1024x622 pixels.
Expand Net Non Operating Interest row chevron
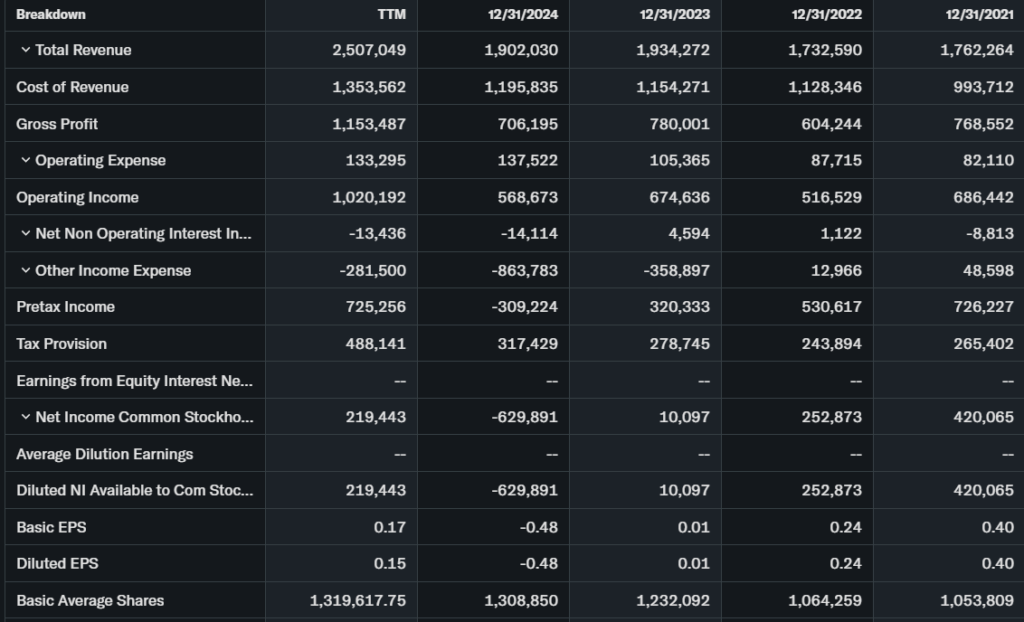(24, 234)
